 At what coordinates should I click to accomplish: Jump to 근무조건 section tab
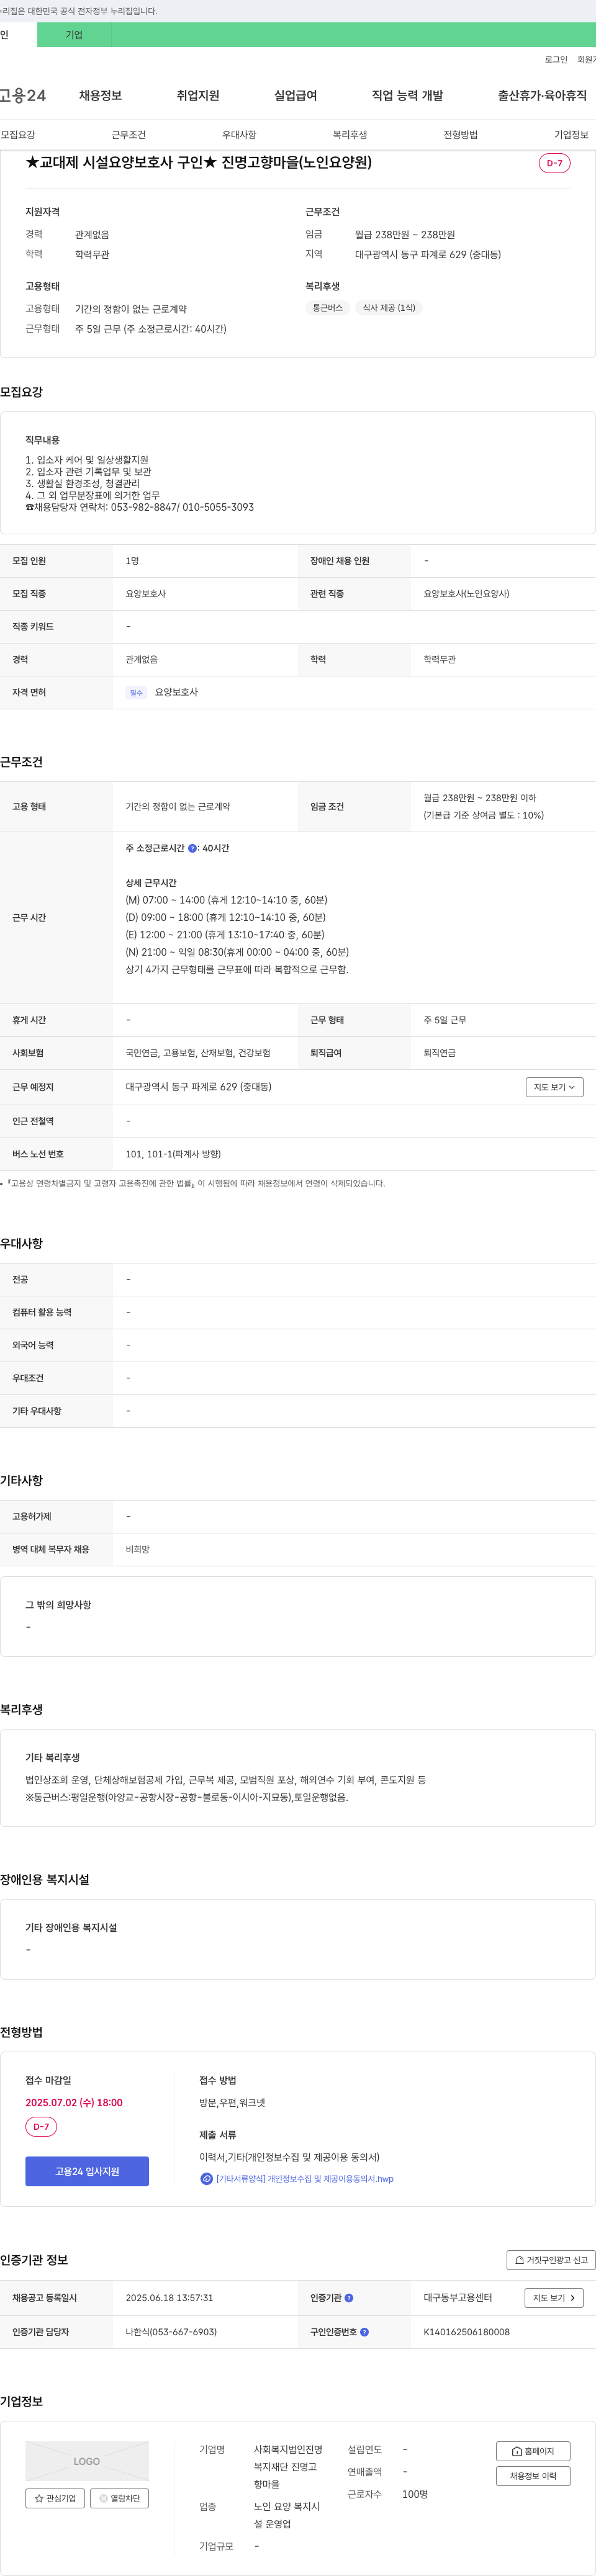pyautogui.click(x=129, y=135)
